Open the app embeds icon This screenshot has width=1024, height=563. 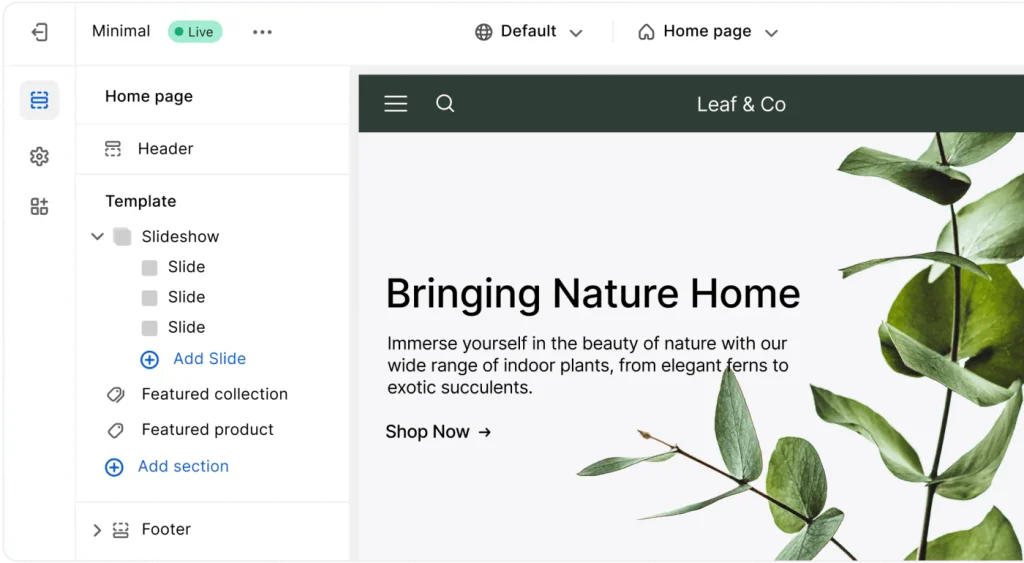[39, 207]
